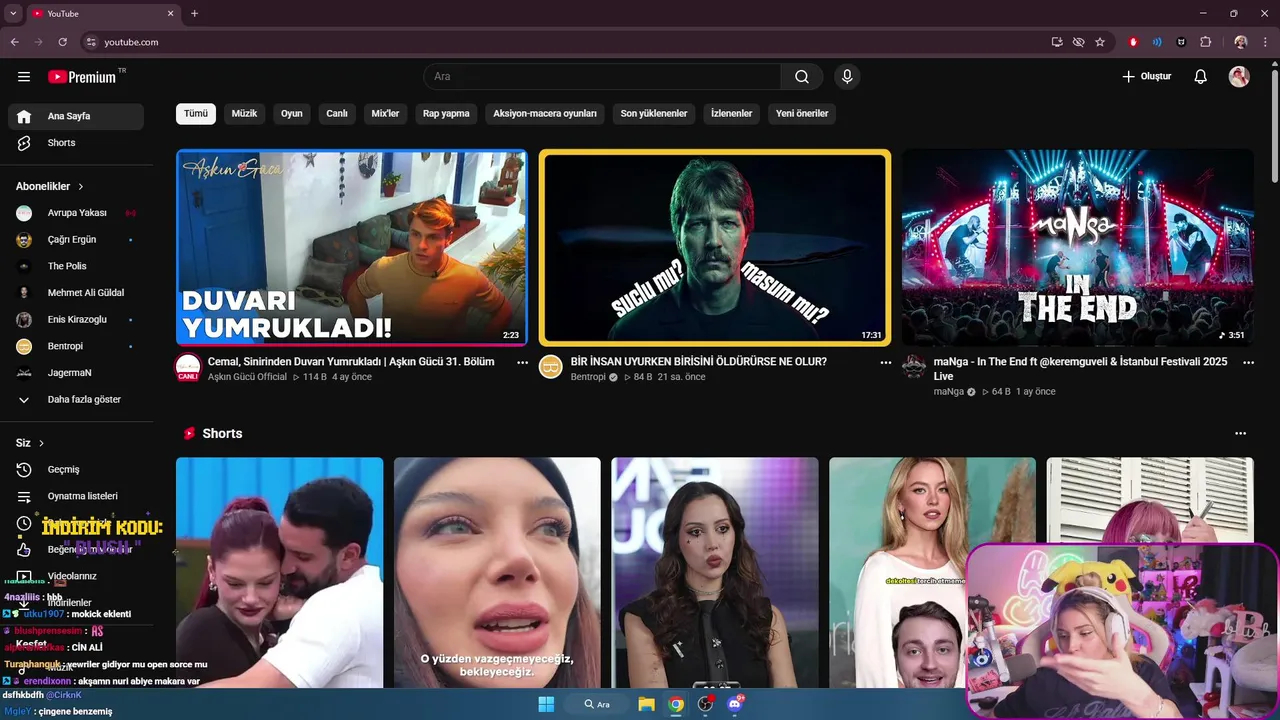
Task: Open Çağrı Ergün channel subscription
Action: coord(76,240)
